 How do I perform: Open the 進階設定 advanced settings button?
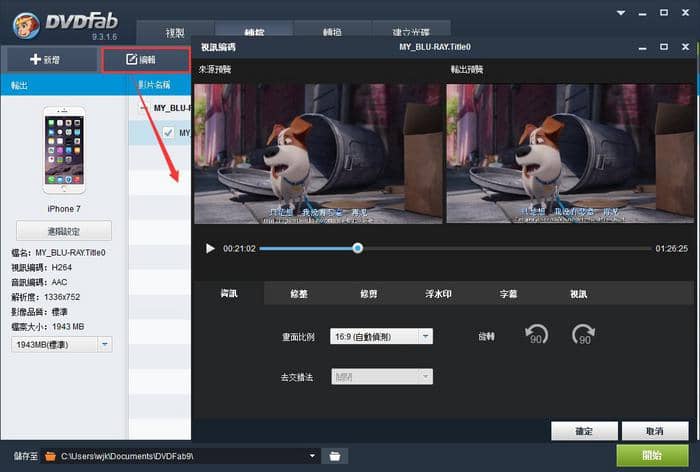pyautogui.click(x=64, y=231)
